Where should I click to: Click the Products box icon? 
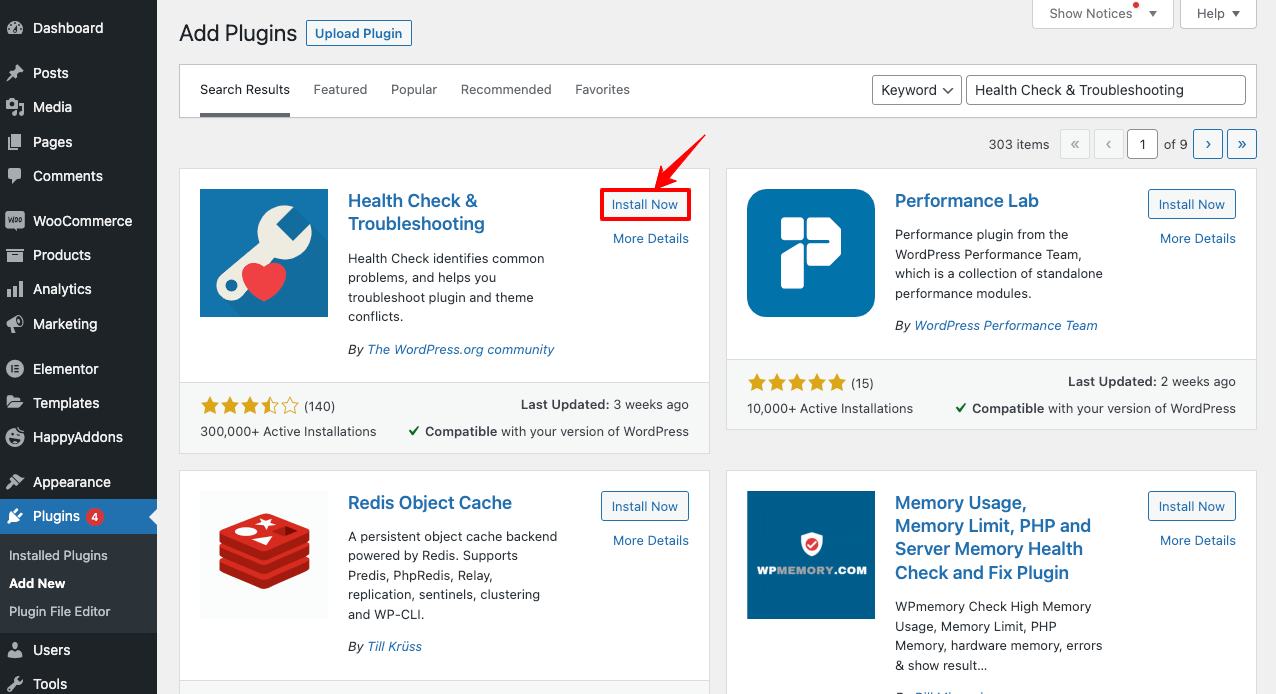[15, 255]
